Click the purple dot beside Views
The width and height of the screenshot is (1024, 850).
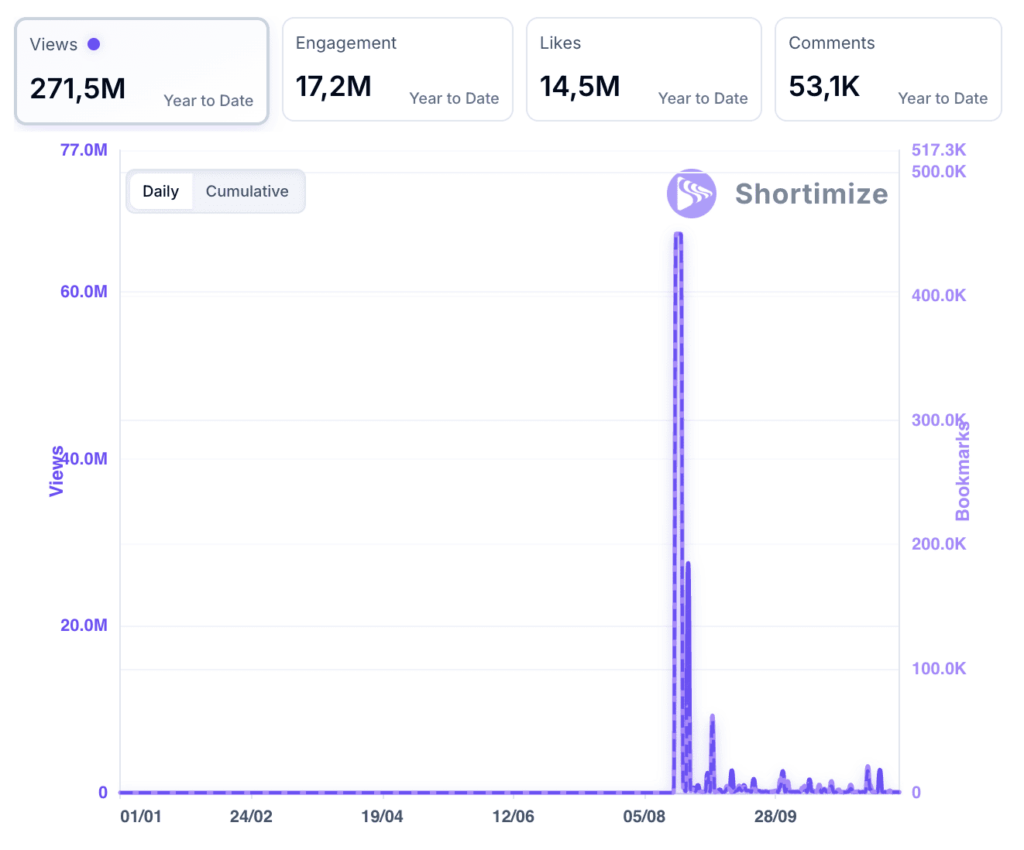[x=93, y=44]
